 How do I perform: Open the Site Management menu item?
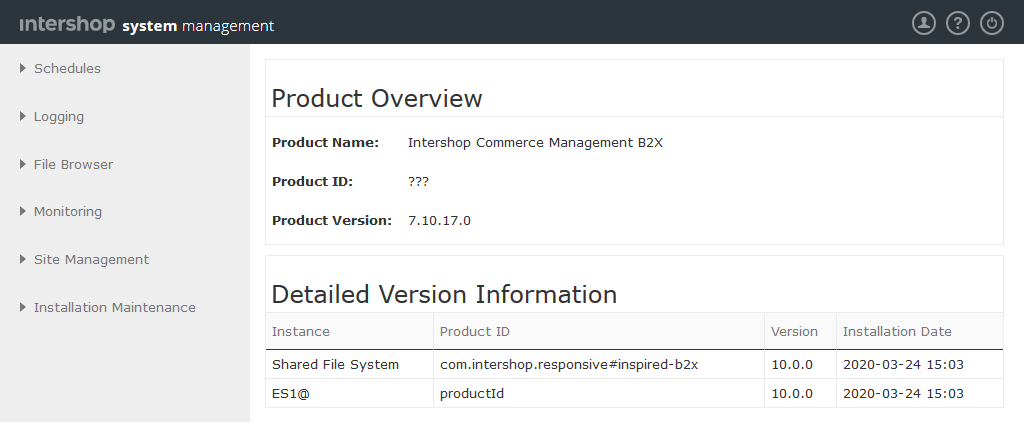coord(91,259)
